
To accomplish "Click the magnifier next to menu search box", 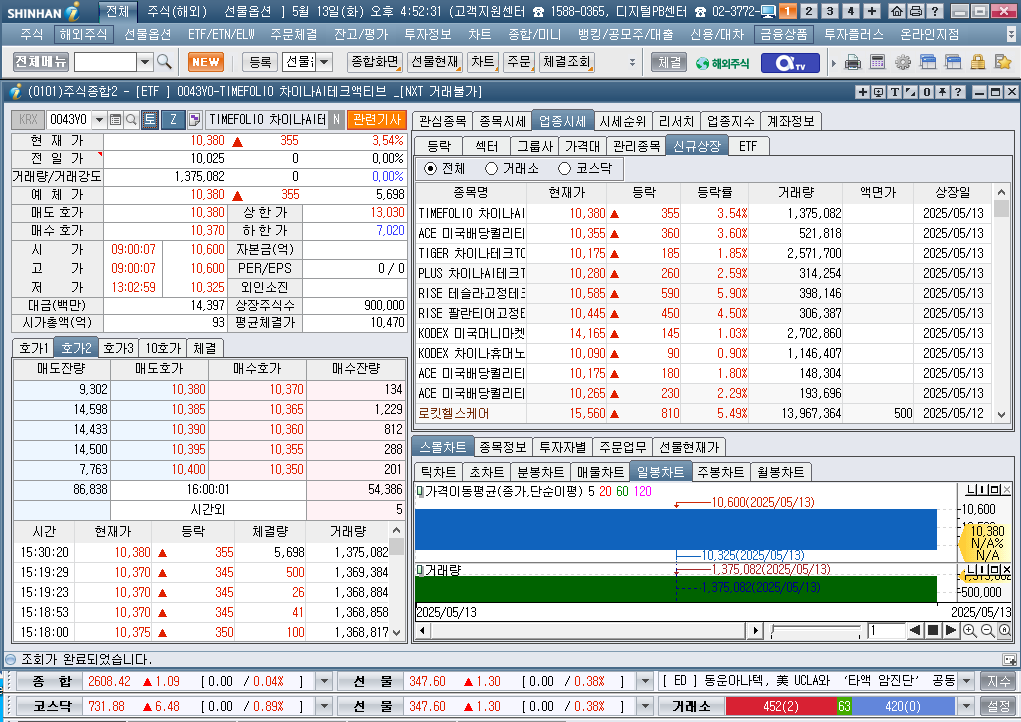I will (164, 62).
